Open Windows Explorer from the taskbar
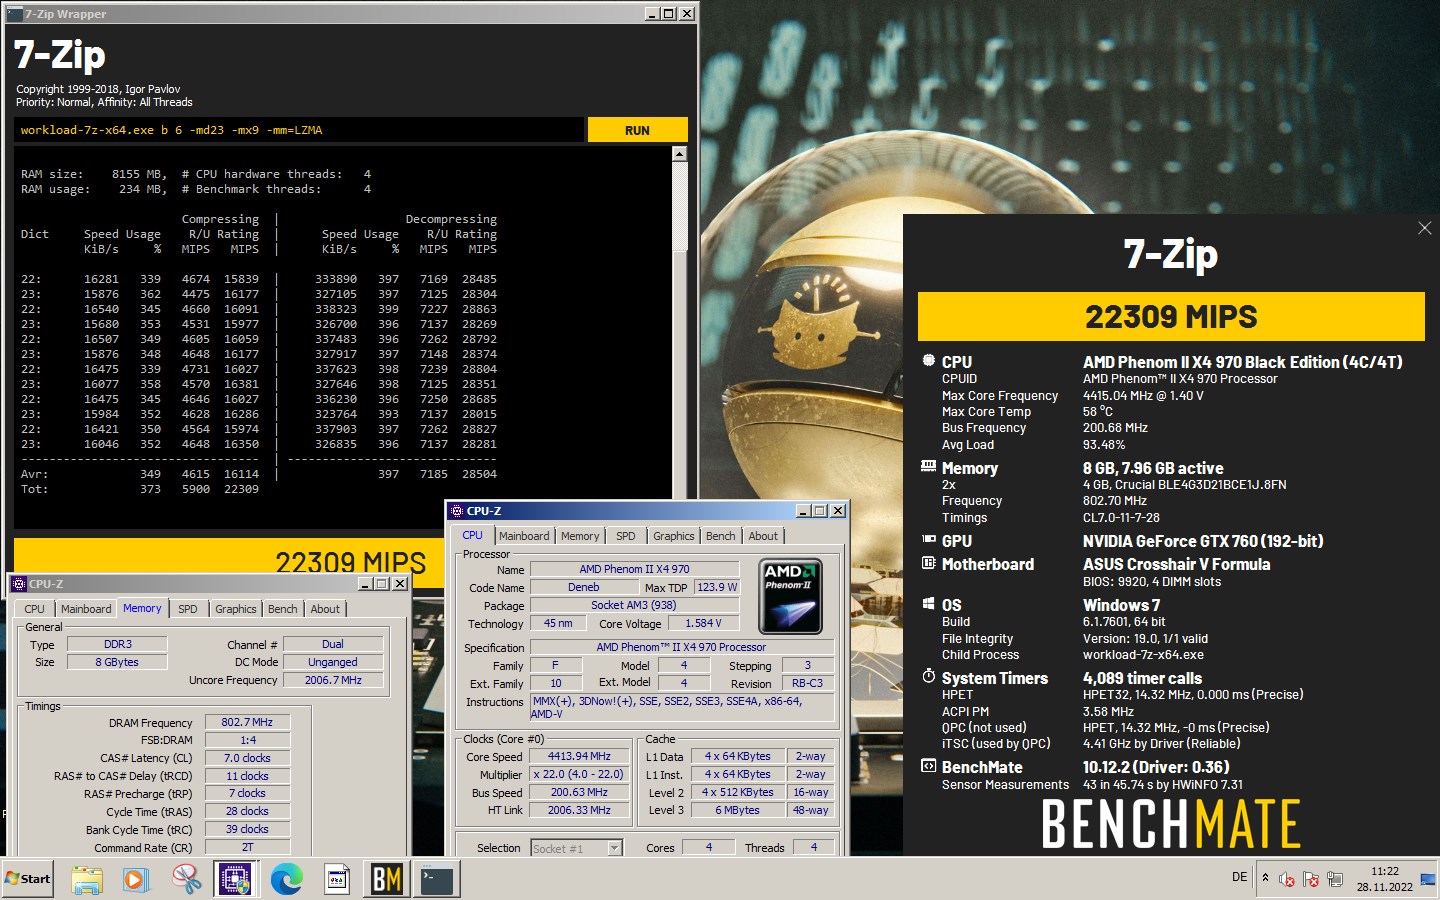Viewport: 1440px width, 900px height. [x=87, y=879]
